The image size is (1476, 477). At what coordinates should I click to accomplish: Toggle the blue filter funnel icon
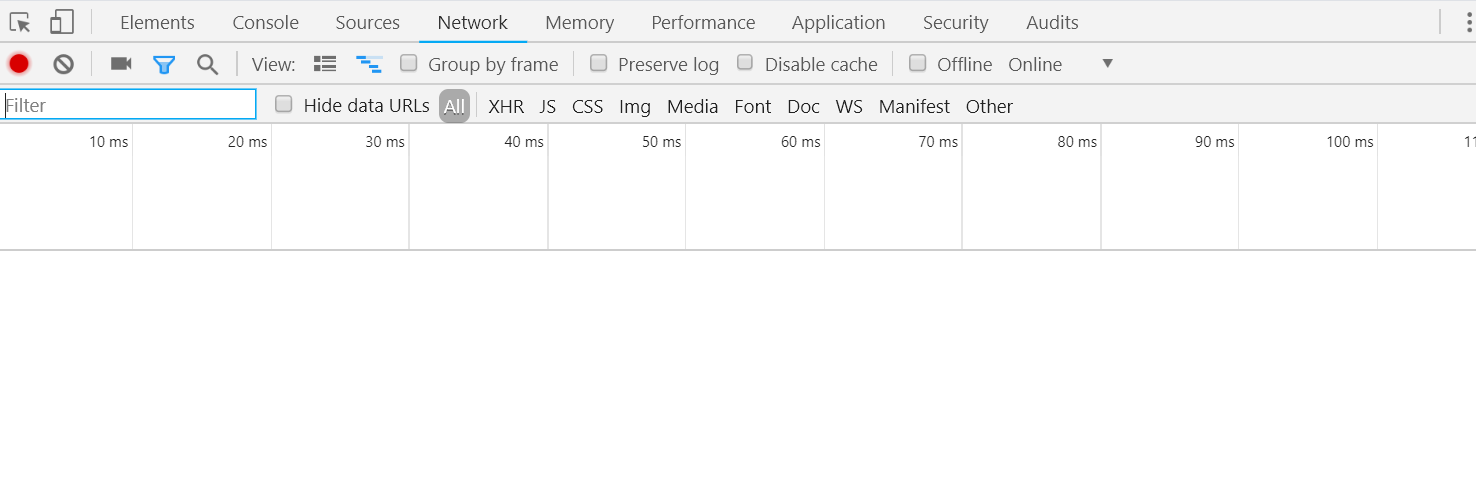[164, 65]
